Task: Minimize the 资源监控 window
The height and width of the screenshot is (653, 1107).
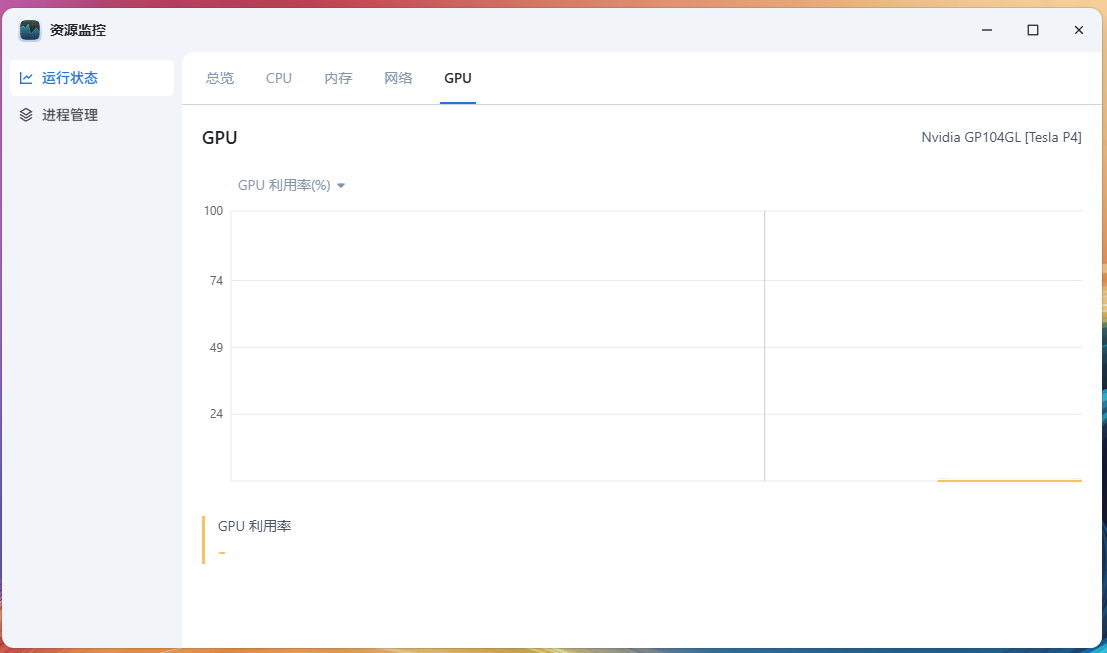Action: click(987, 30)
